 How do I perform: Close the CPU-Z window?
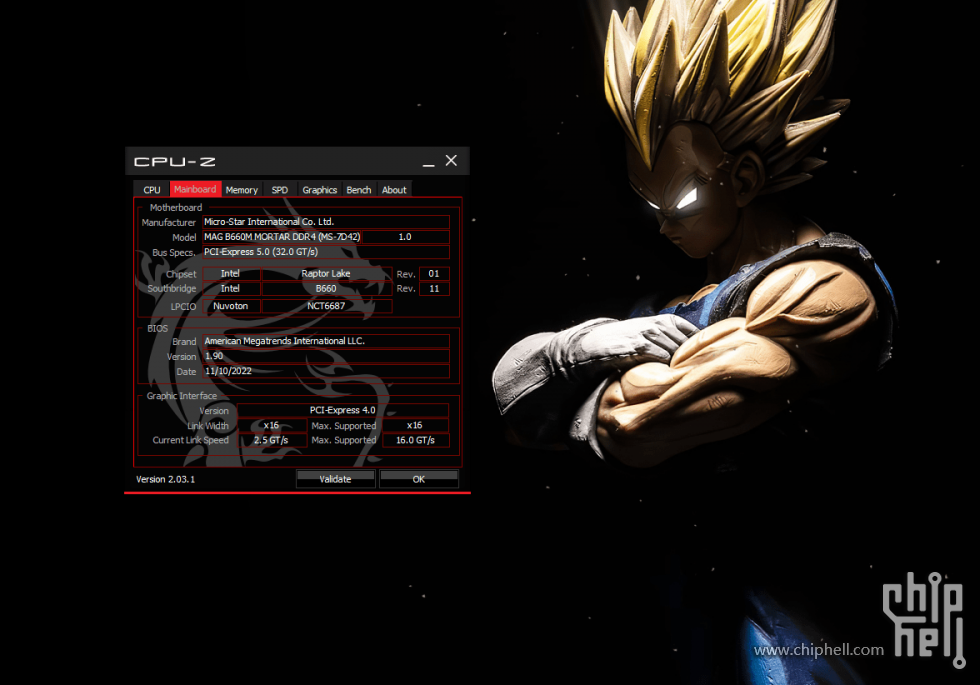click(x=451, y=161)
